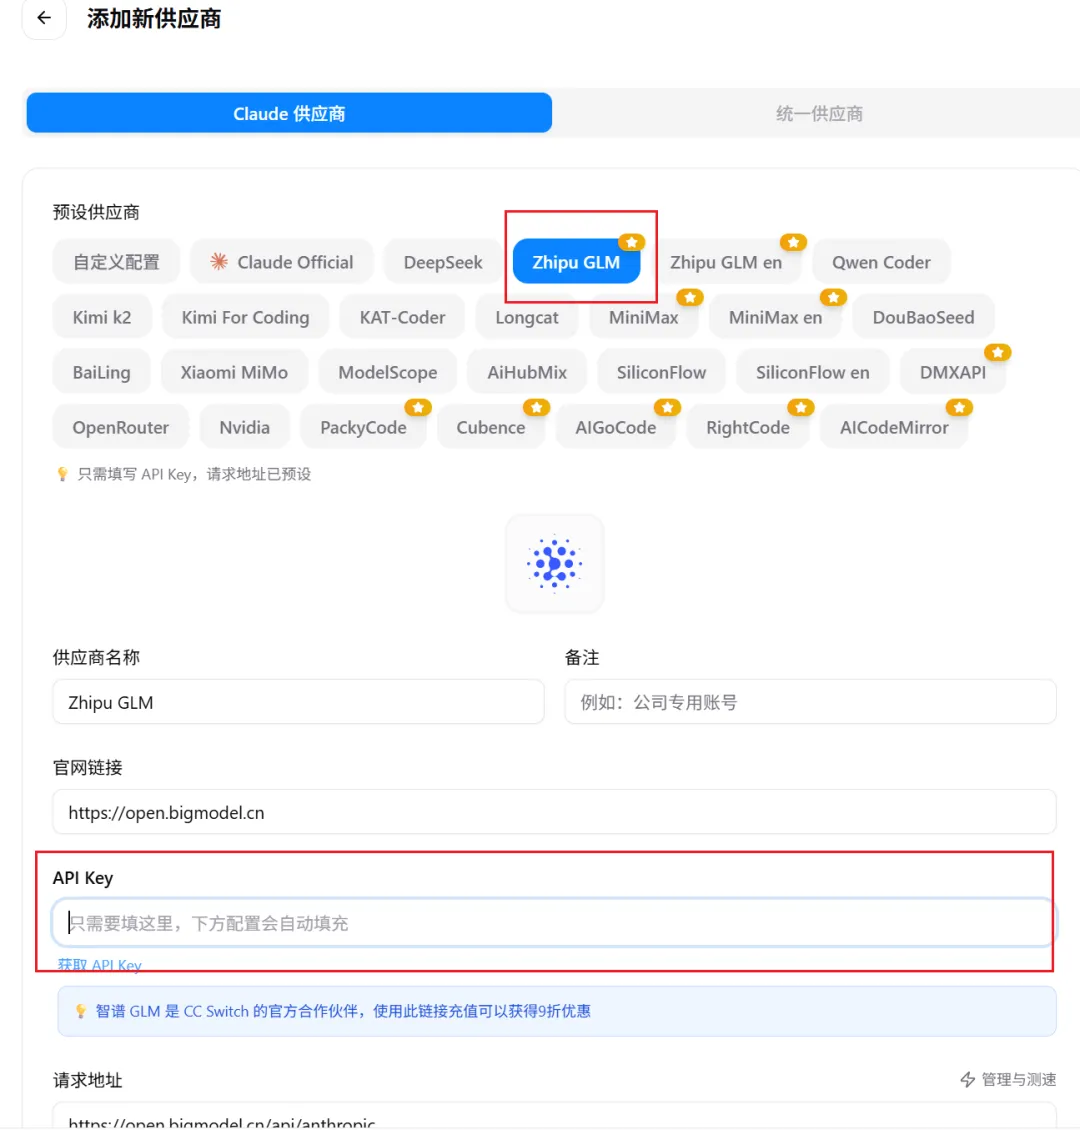1080x1130 pixels.
Task: Click star badge on MiniMax
Action: coord(689,297)
